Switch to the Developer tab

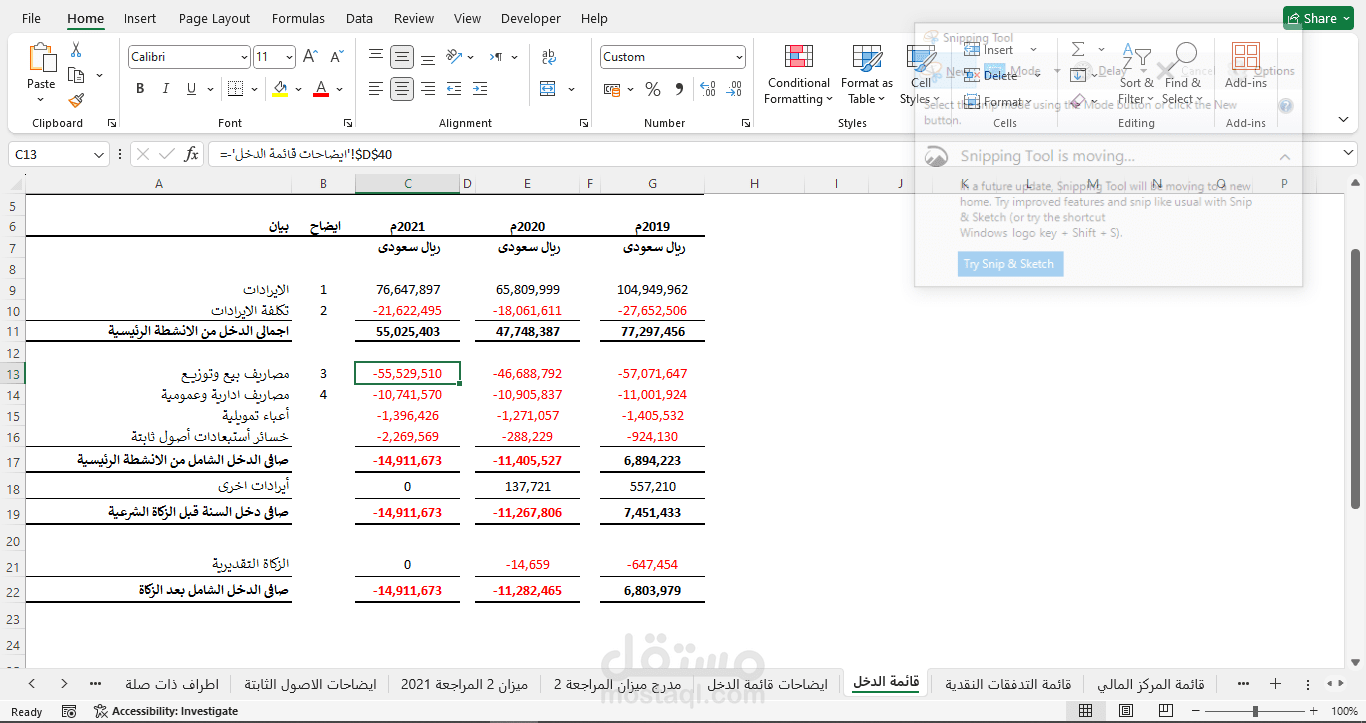point(531,18)
